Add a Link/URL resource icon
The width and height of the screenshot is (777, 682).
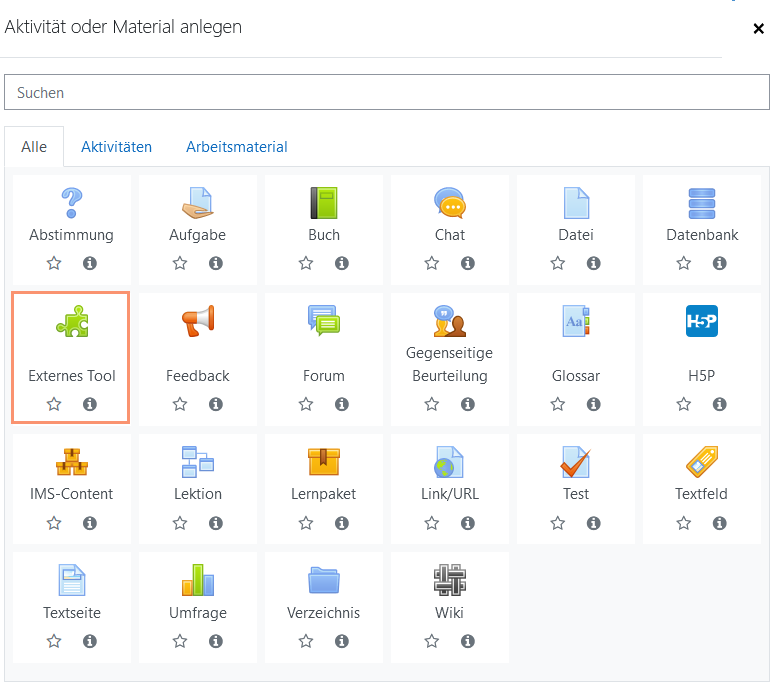pyautogui.click(x=448, y=461)
